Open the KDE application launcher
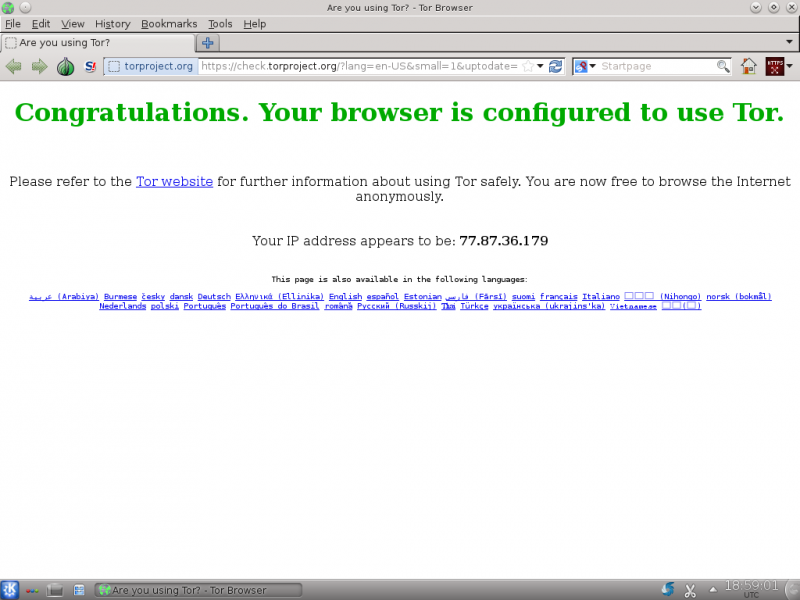800x600 pixels. coord(10,590)
